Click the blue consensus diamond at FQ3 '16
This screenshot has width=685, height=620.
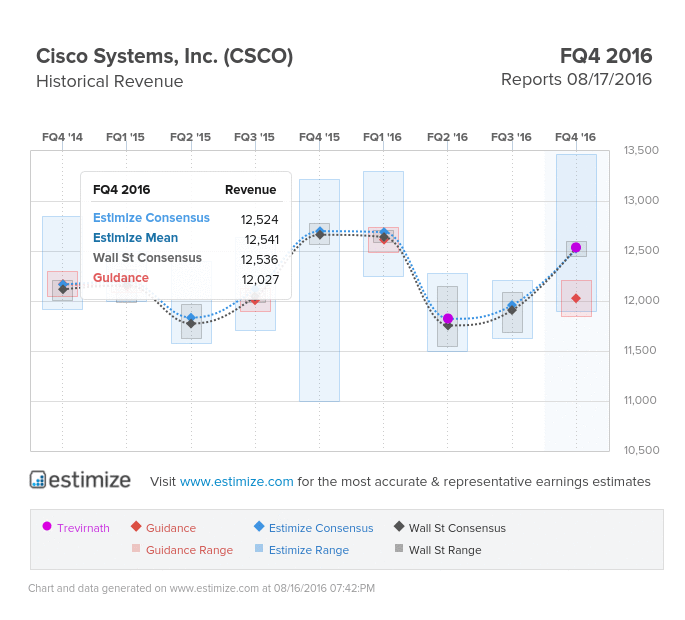512,305
